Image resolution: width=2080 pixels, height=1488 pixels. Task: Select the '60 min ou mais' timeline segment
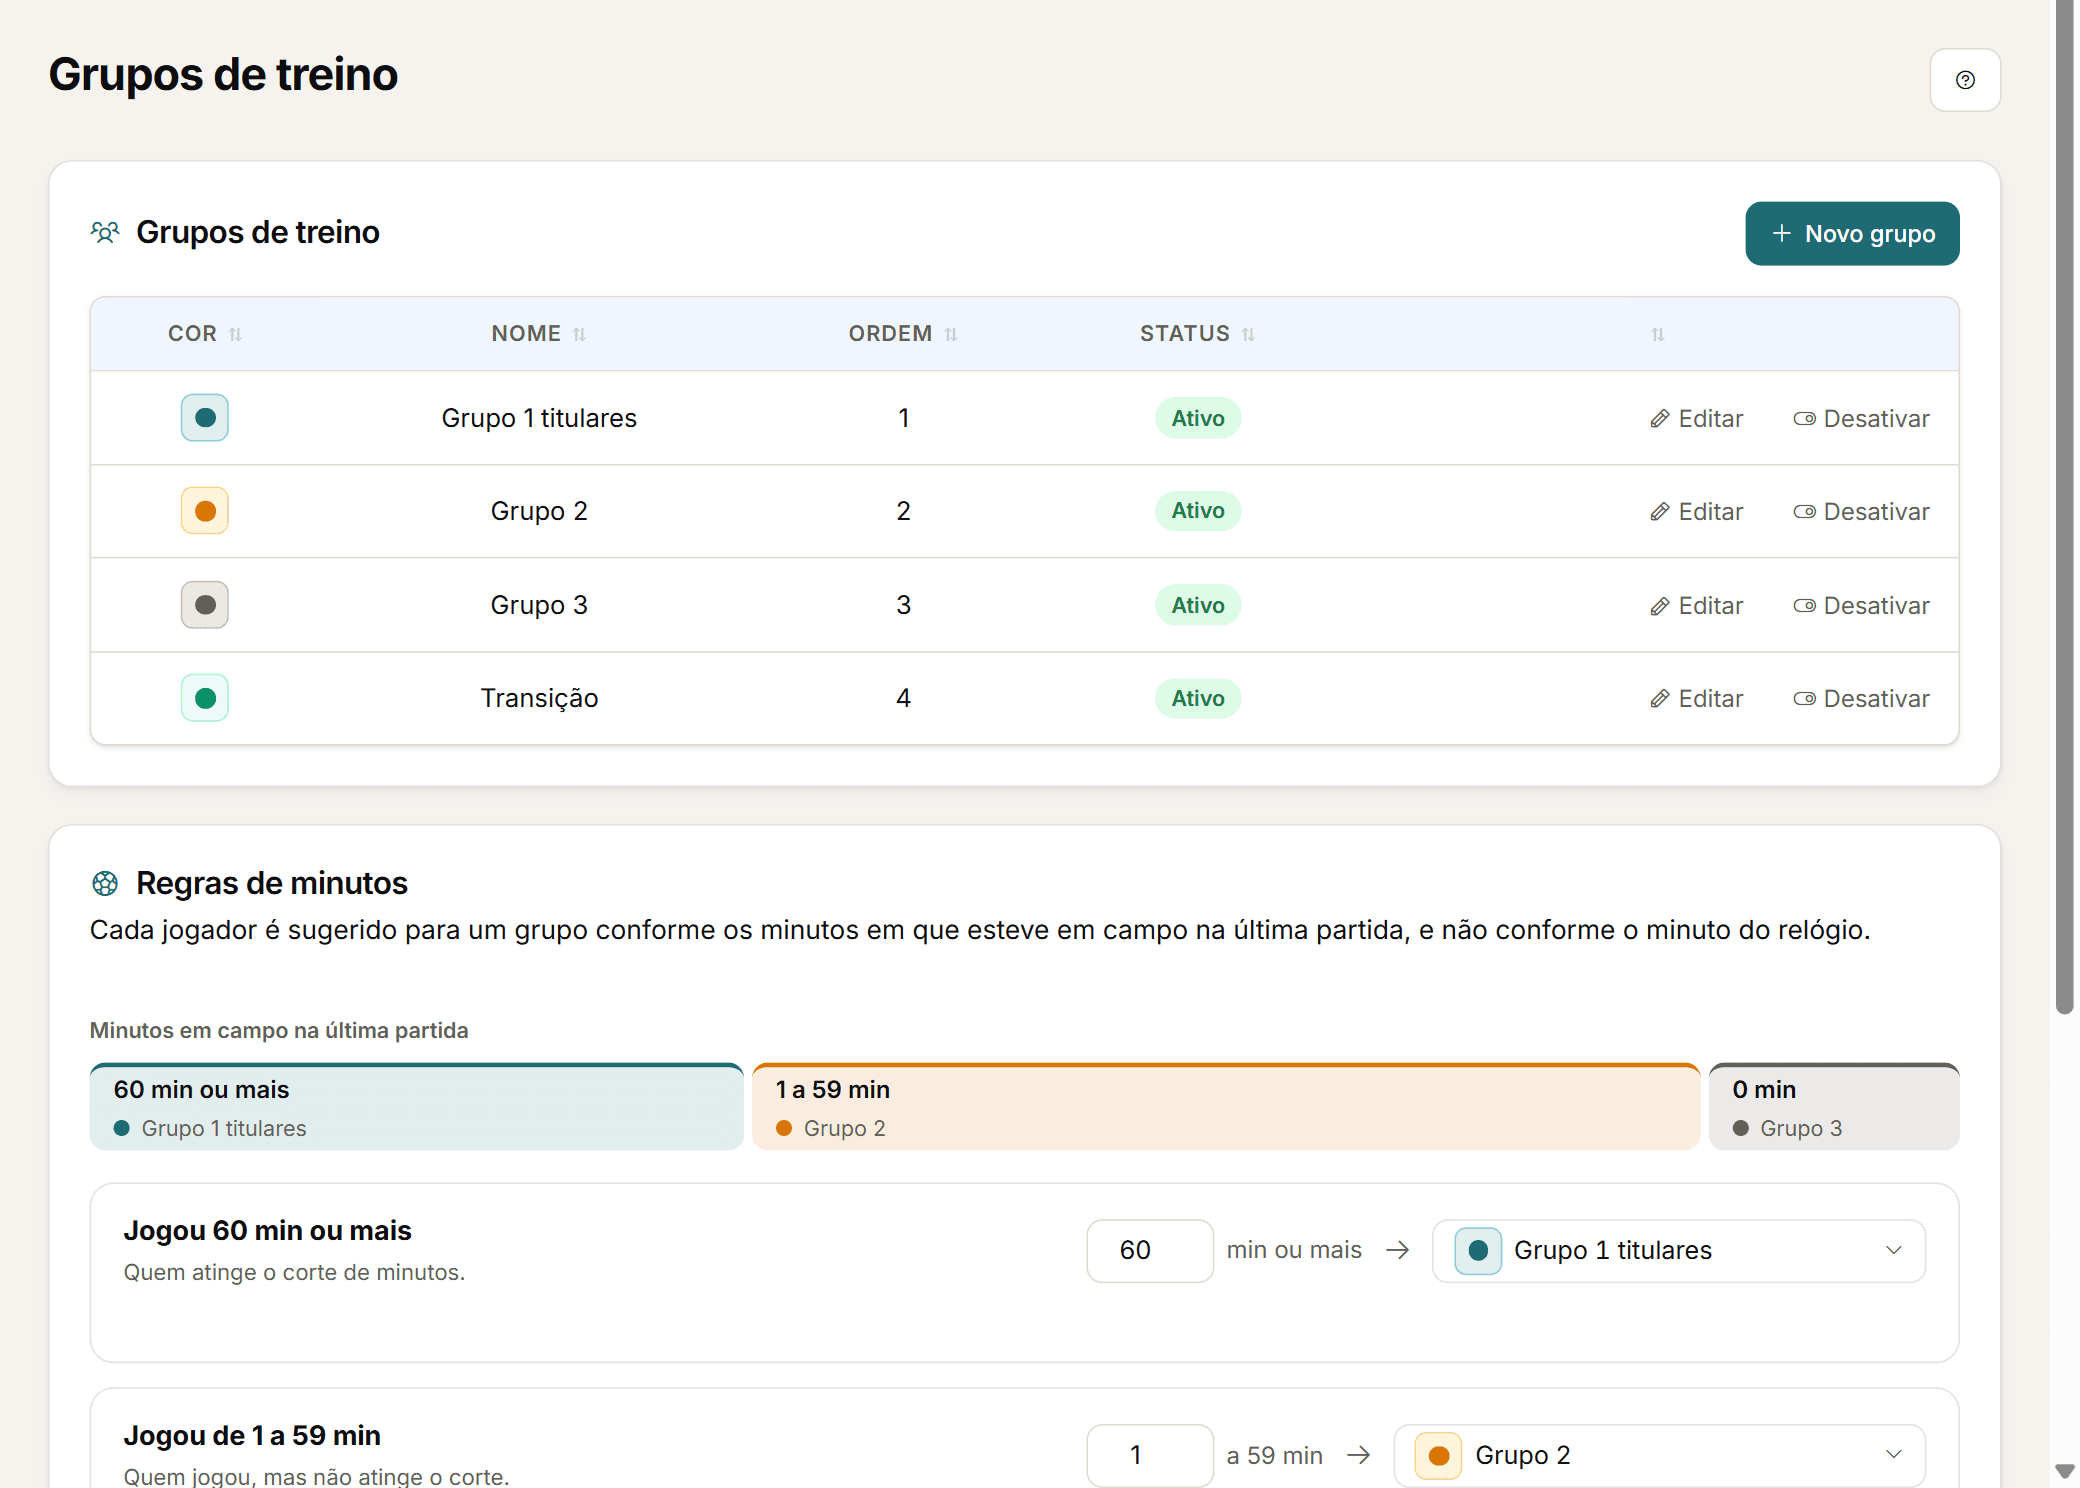(416, 1107)
